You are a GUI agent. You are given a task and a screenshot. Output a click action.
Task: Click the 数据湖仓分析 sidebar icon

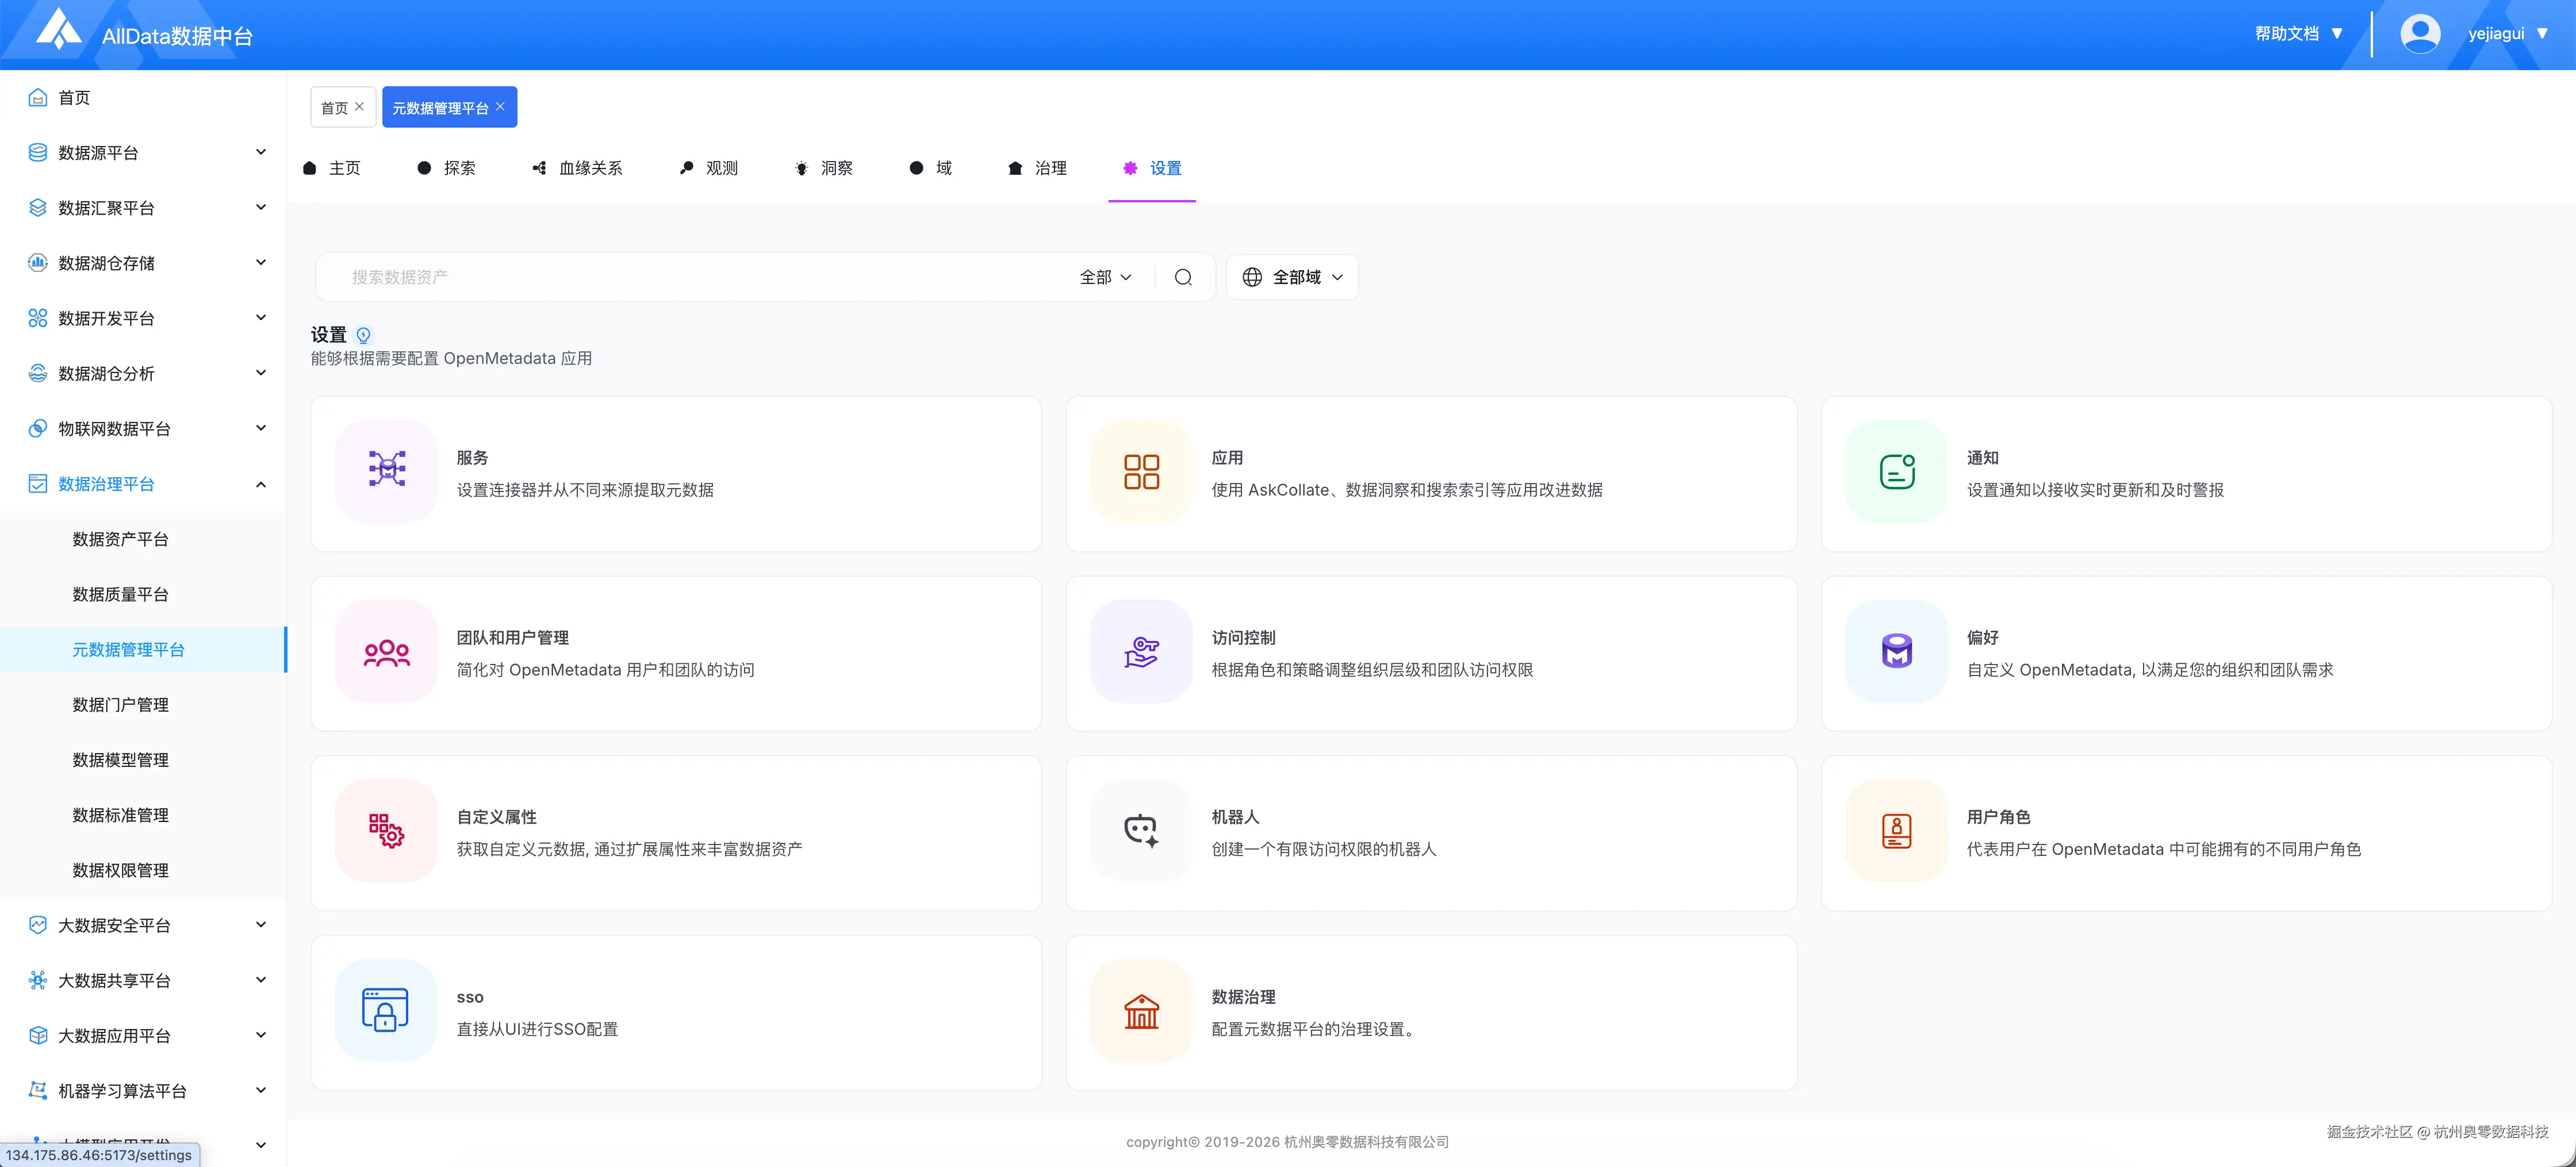tap(38, 373)
